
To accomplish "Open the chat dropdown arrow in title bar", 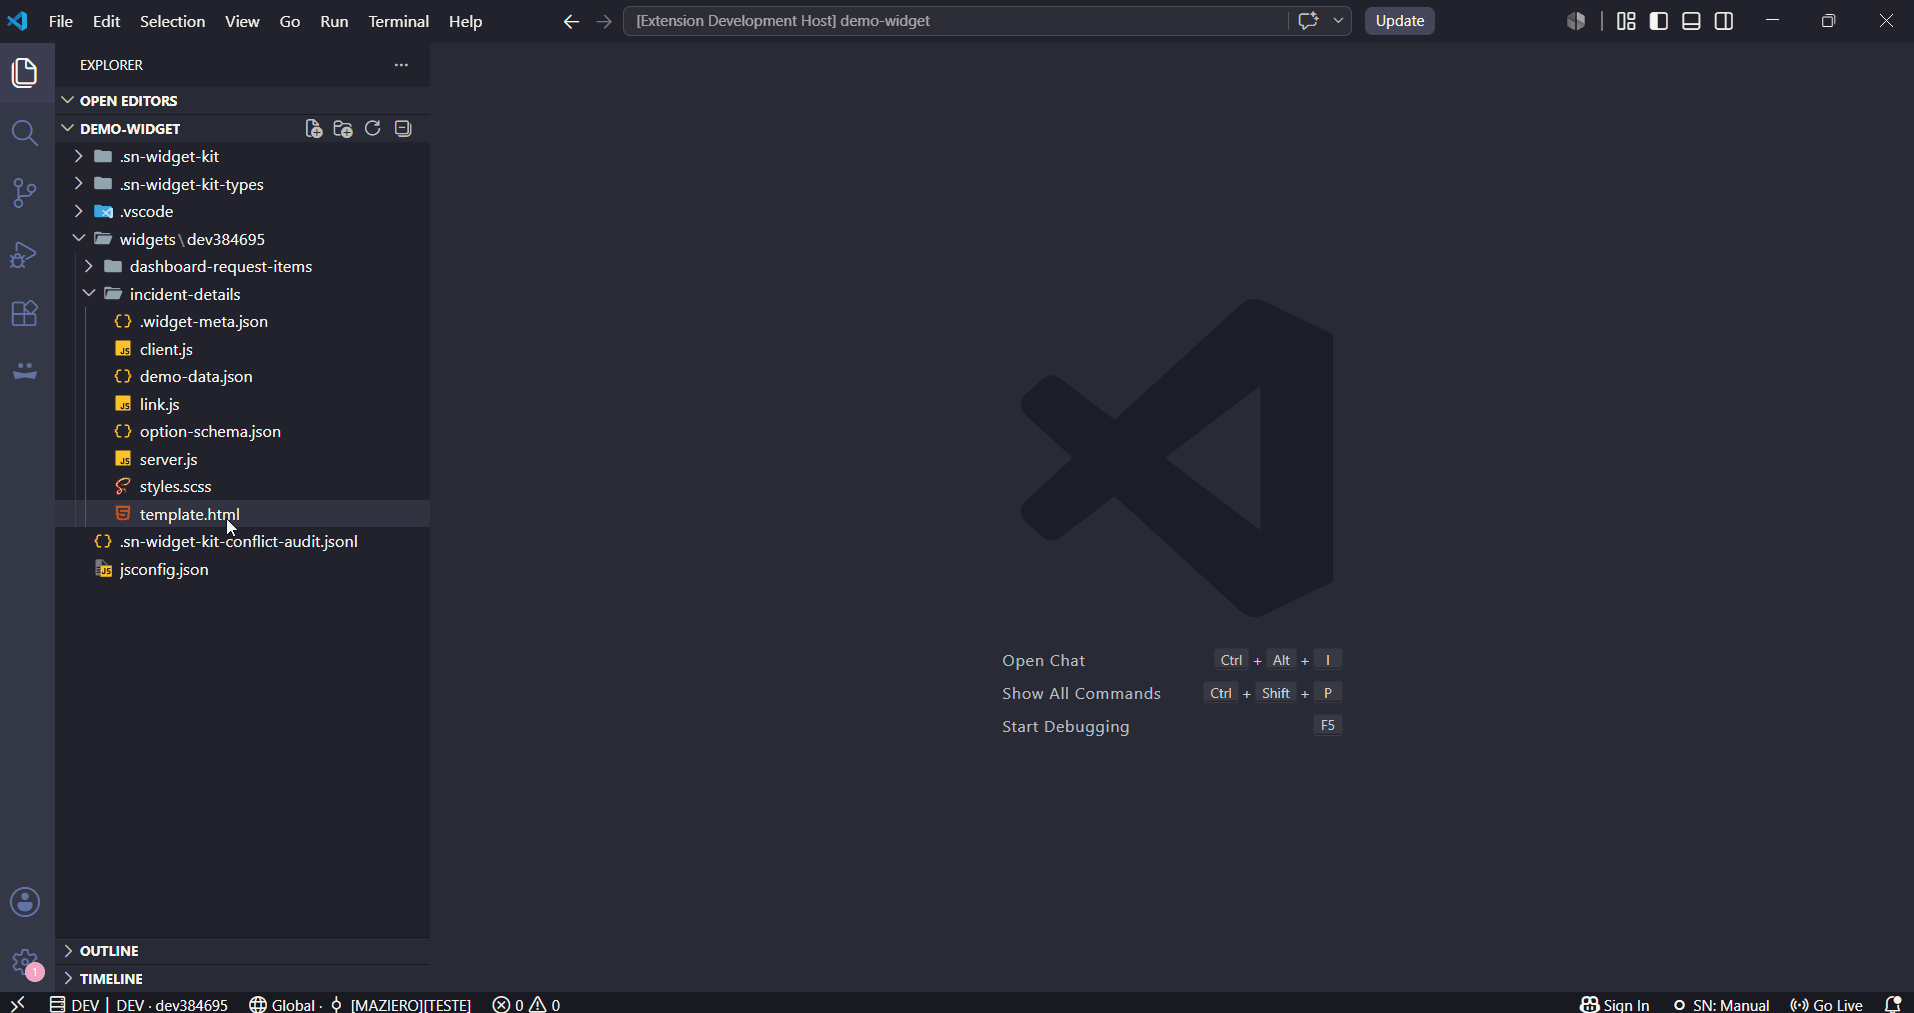I will point(1338,21).
